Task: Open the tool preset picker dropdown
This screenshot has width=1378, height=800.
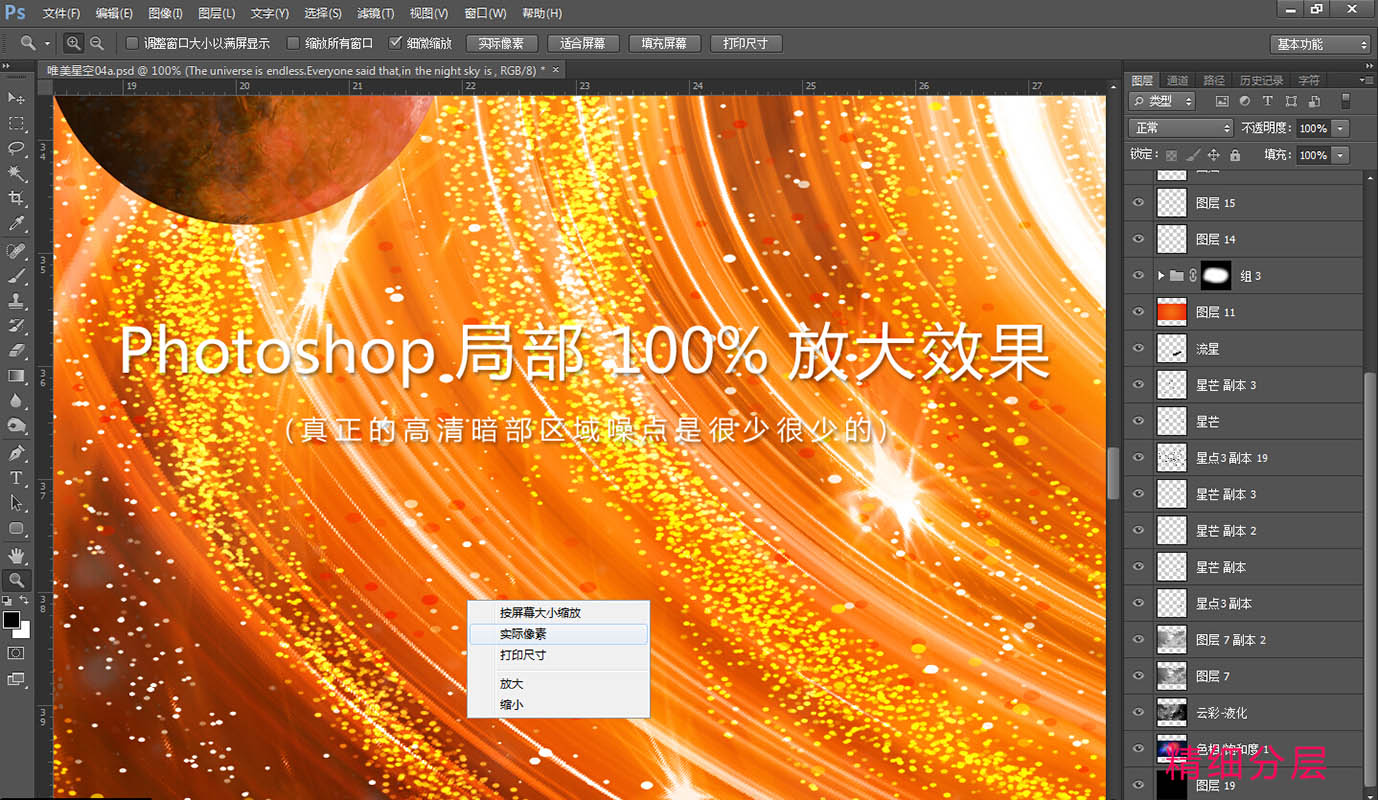Action: 48,44
